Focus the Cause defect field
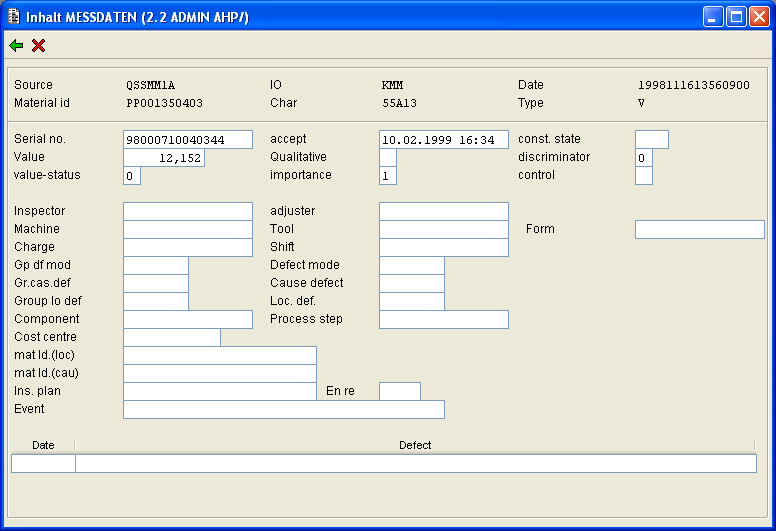 [x=412, y=284]
